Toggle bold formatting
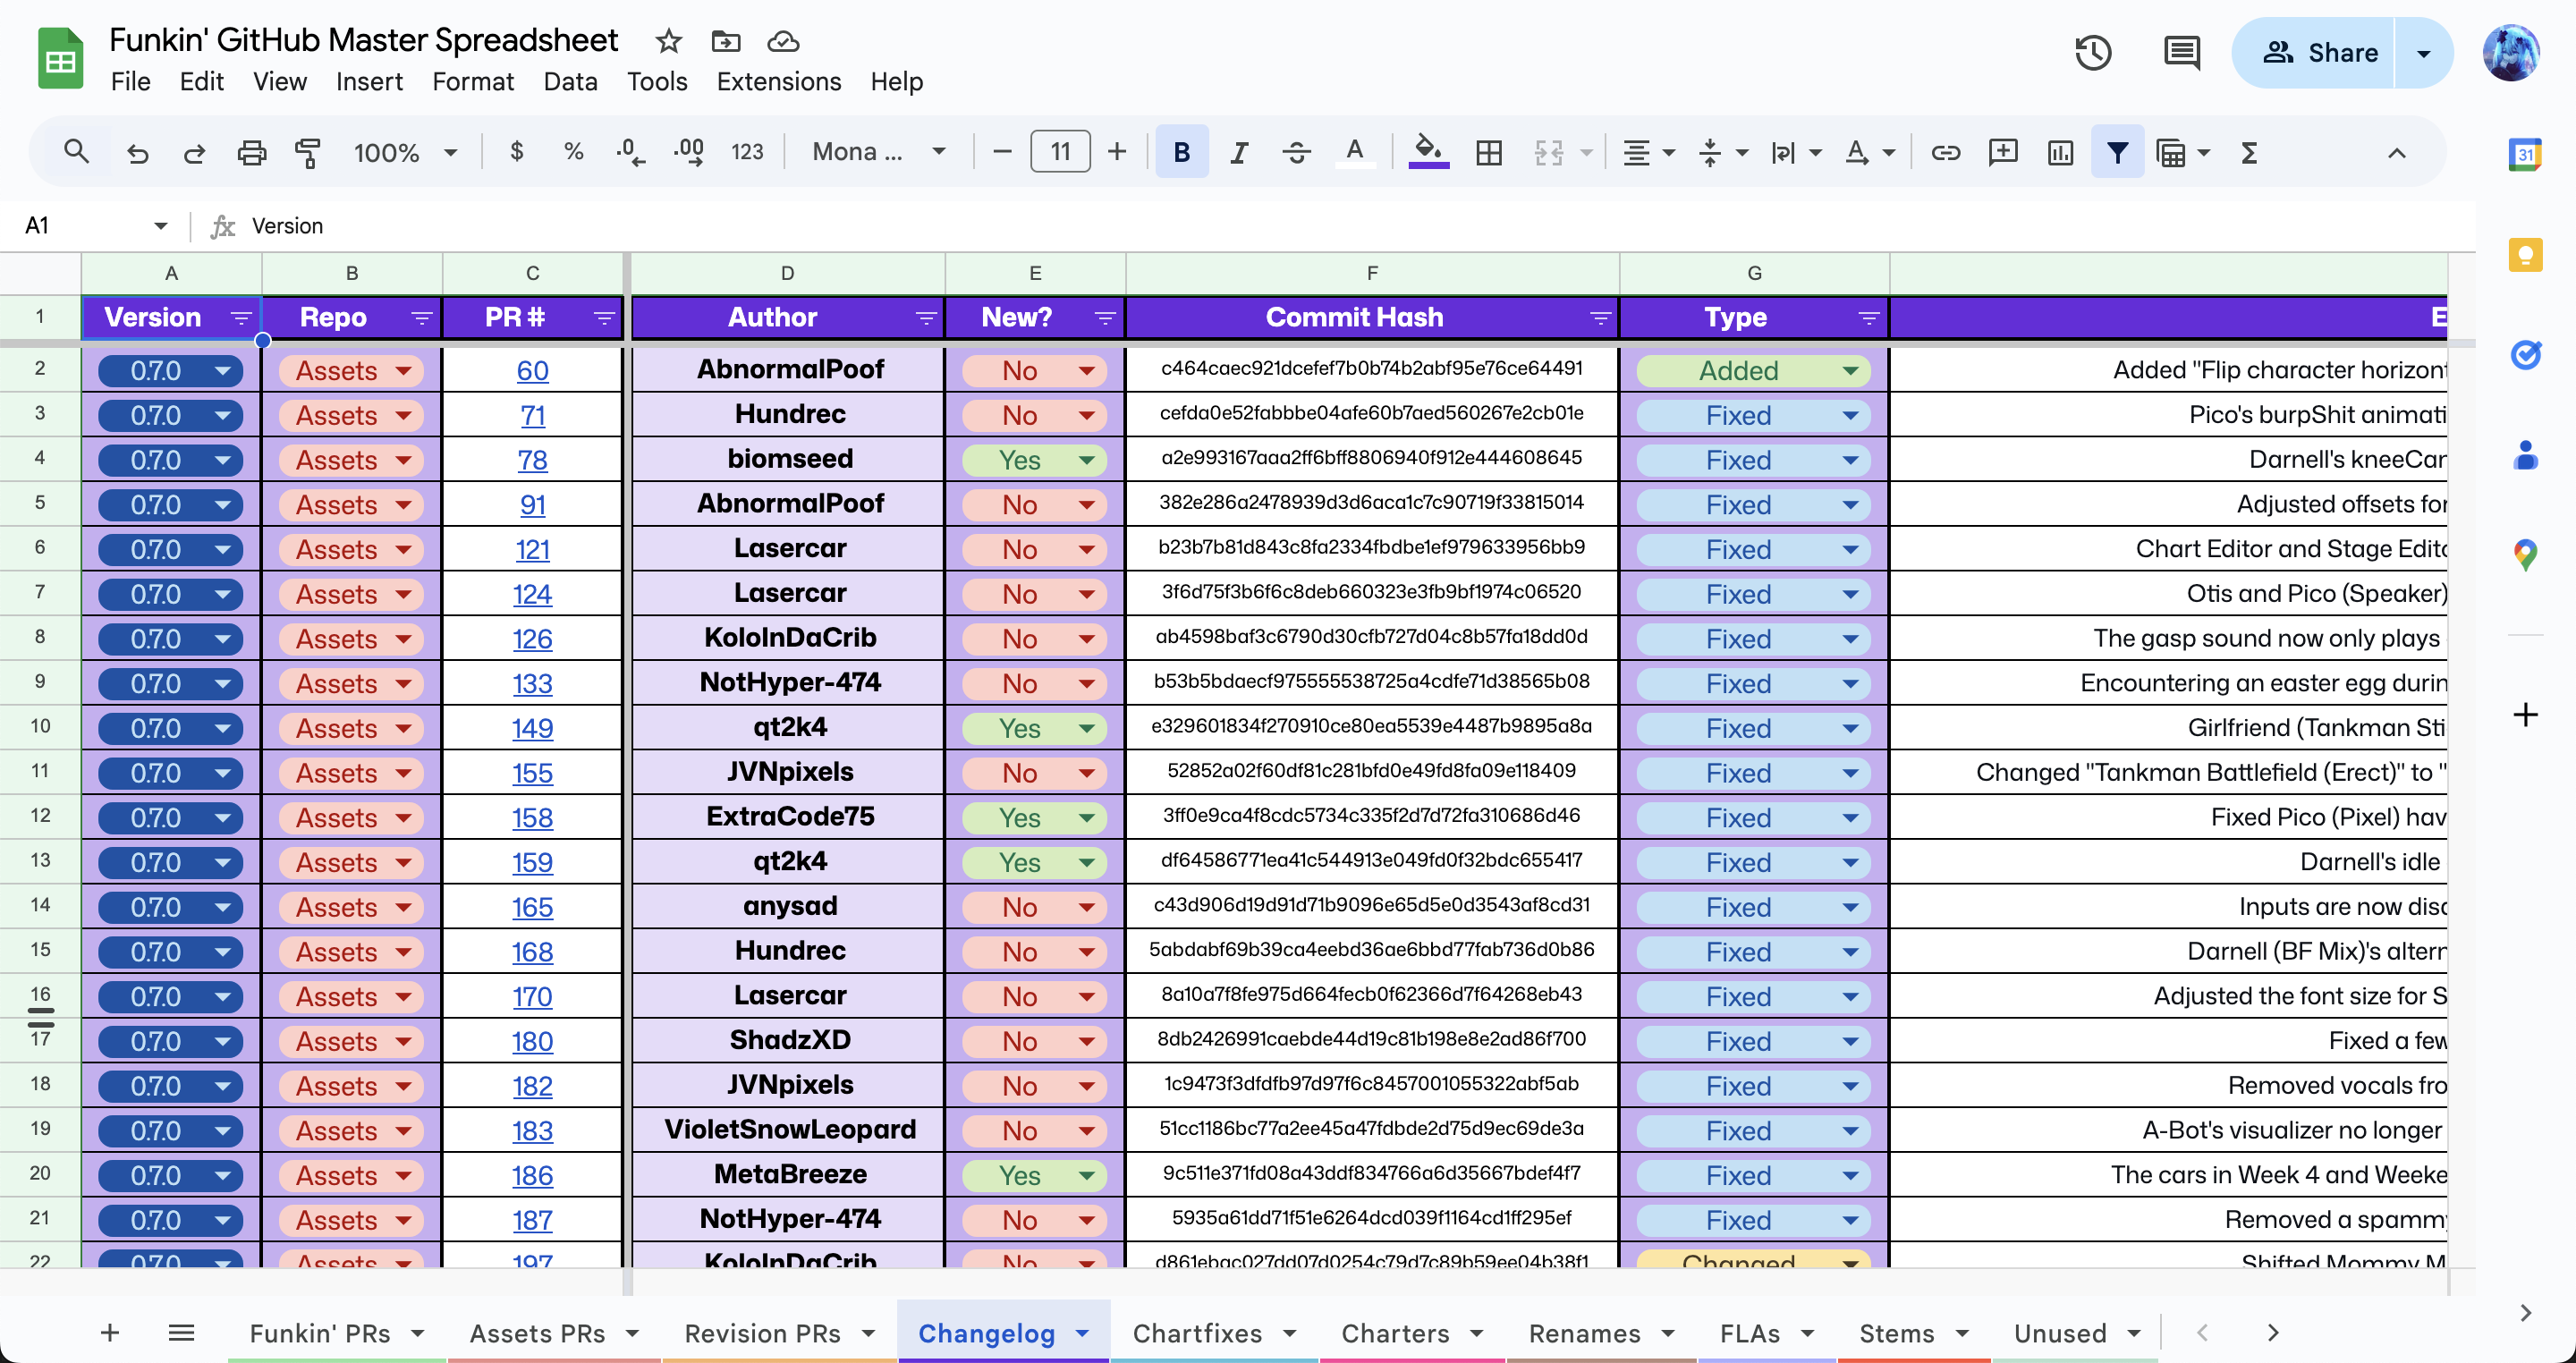2576x1363 pixels. (x=1181, y=152)
